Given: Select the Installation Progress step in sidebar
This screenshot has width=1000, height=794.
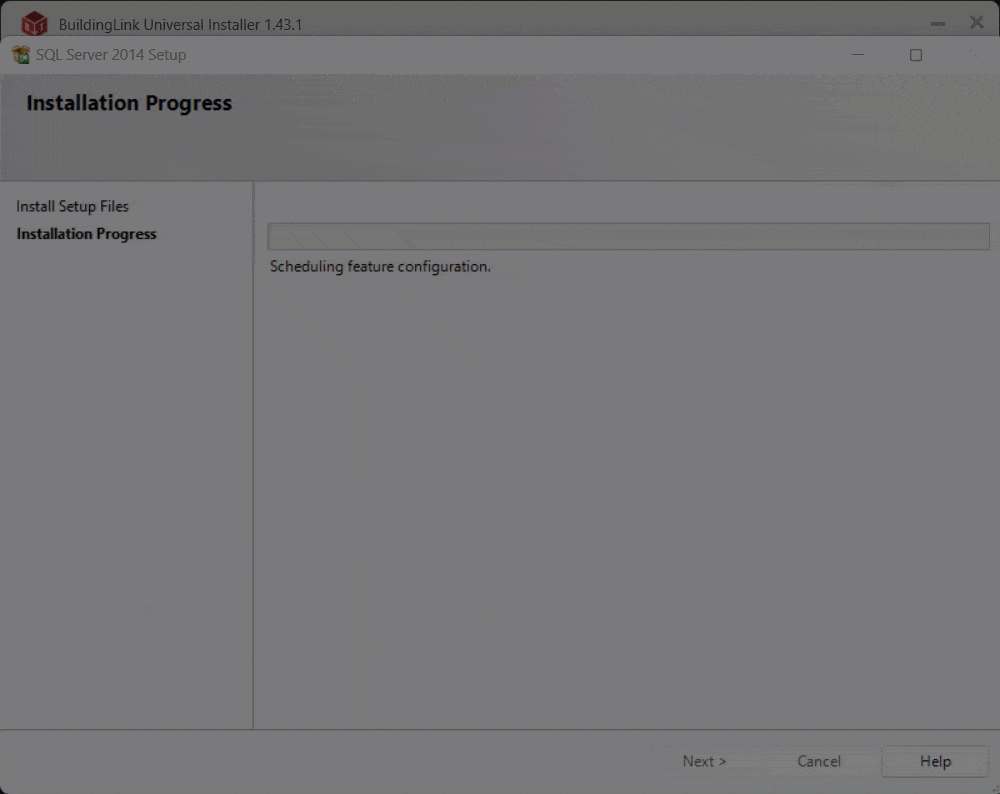Looking at the screenshot, I should [x=86, y=234].
